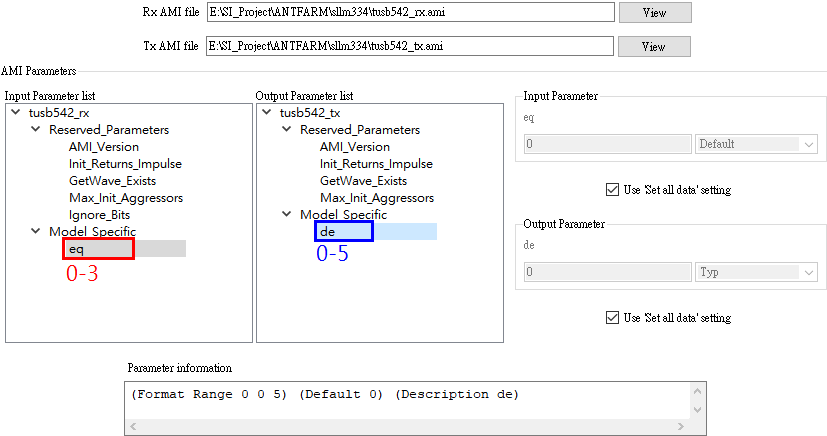Select GetWave_Exists in Output Parameter list
This screenshot has width=827, height=436.
tap(363, 181)
